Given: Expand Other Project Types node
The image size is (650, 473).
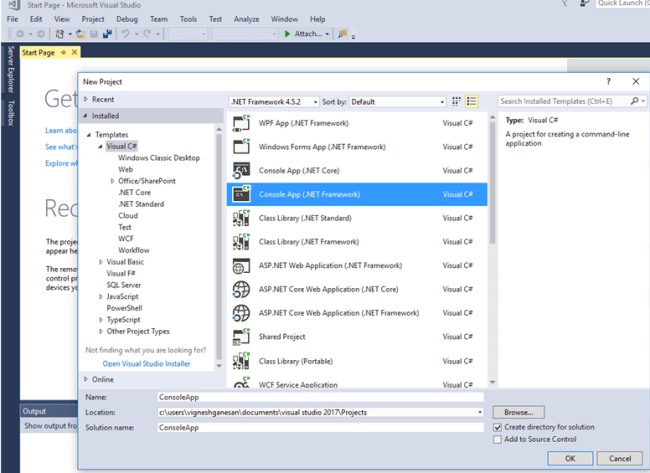Looking at the screenshot, I should pos(100,332).
